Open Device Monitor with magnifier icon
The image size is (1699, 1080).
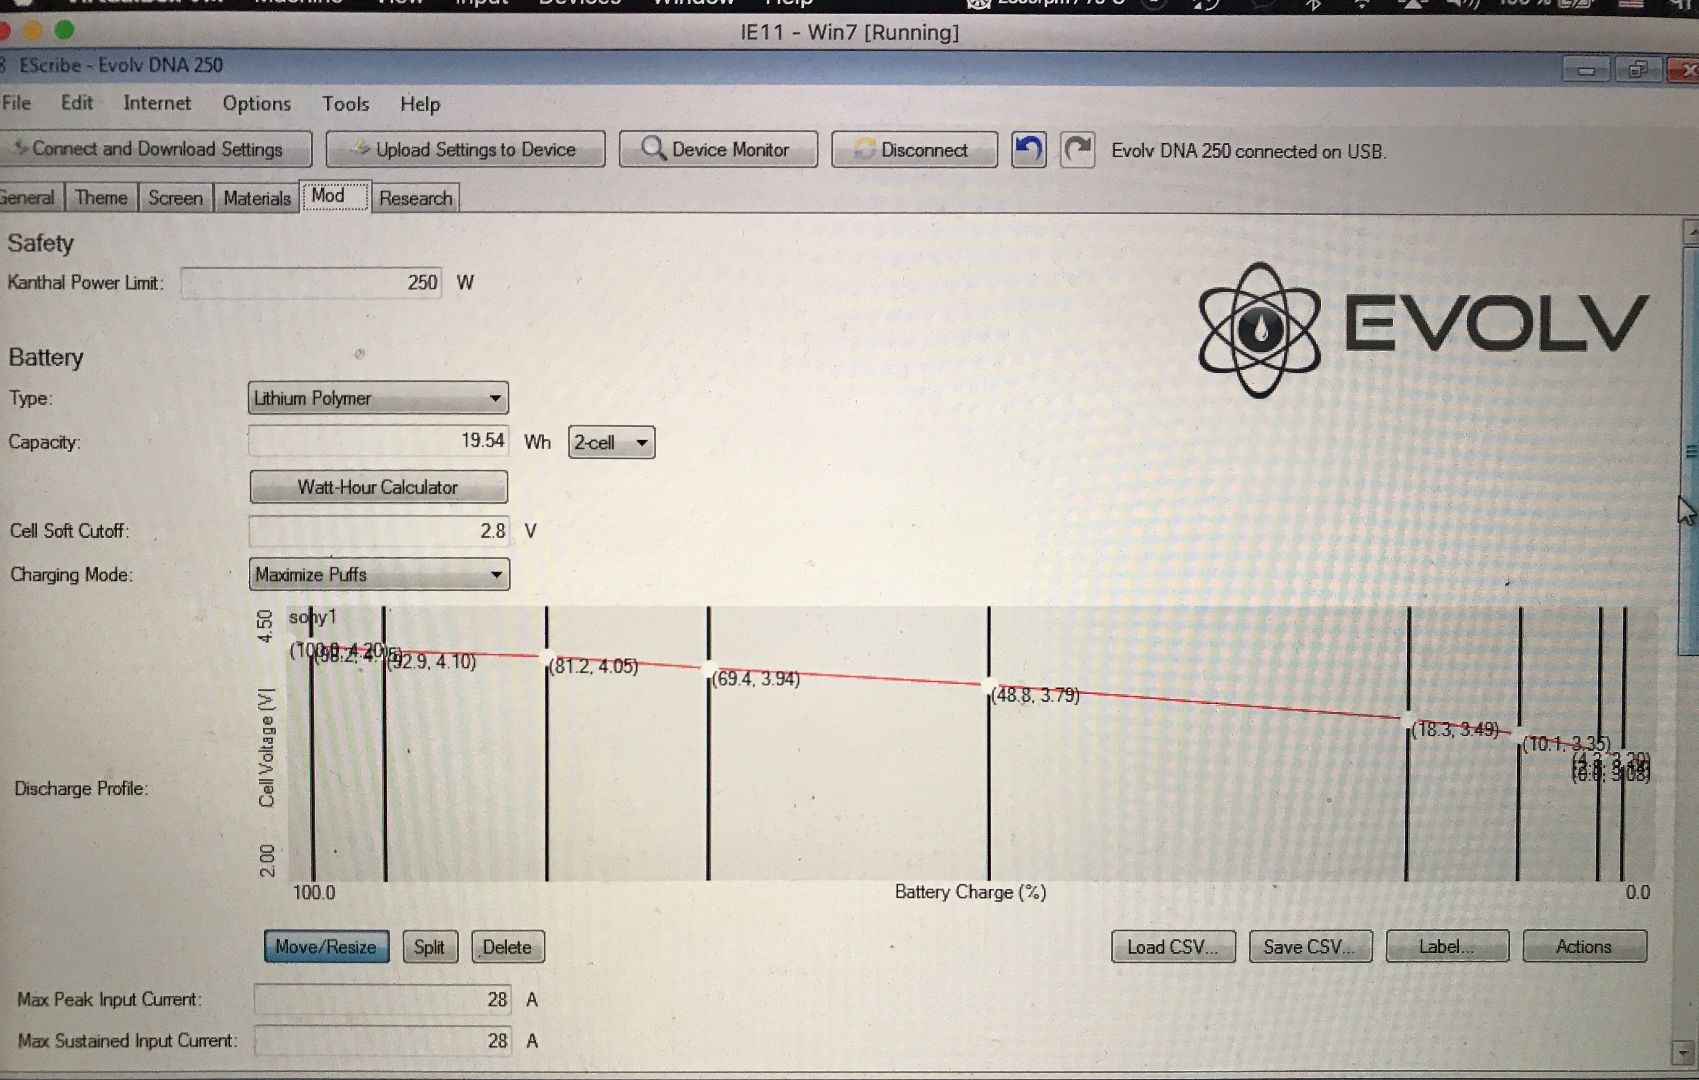(717, 150)
